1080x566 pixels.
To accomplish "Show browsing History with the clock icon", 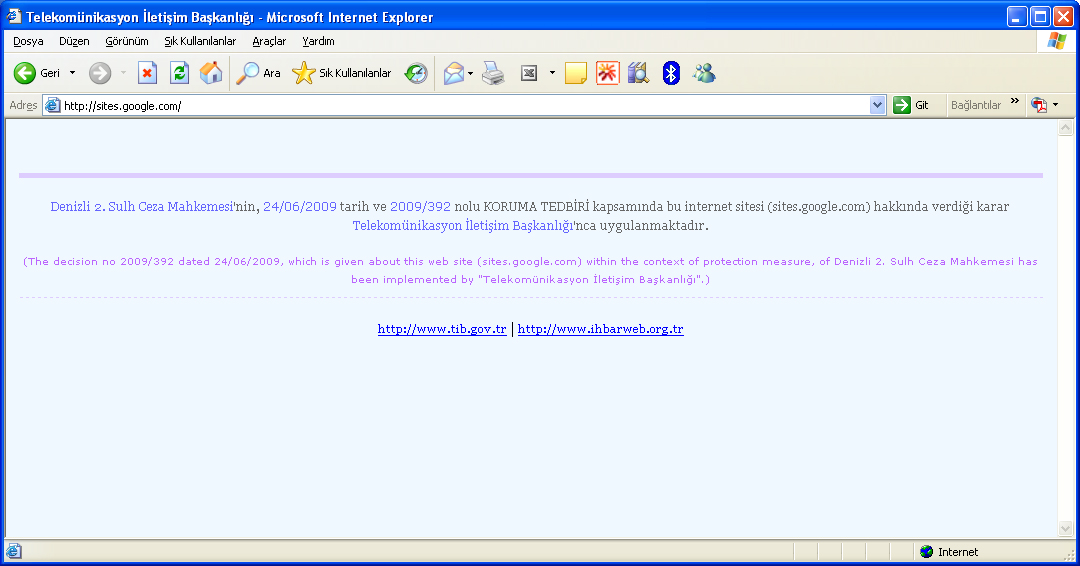I will point(415,73).
